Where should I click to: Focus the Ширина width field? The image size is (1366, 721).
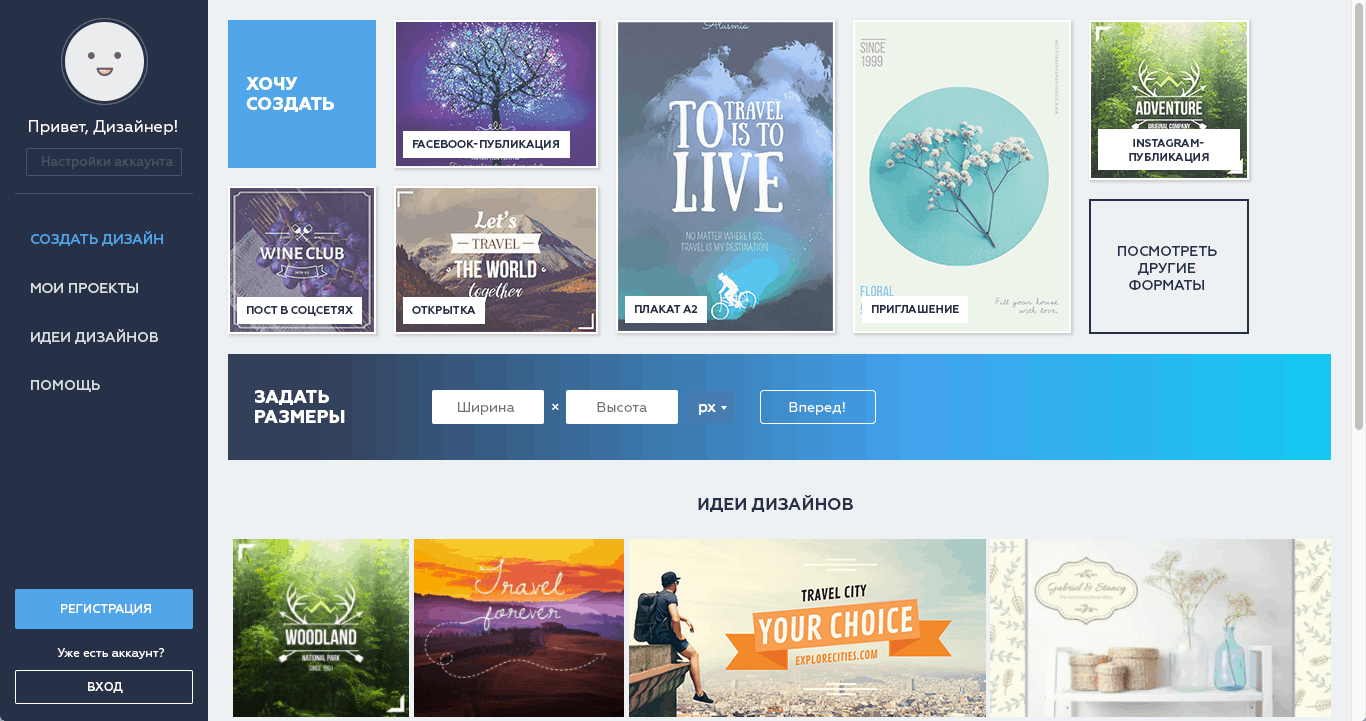(x=488, y=407)
